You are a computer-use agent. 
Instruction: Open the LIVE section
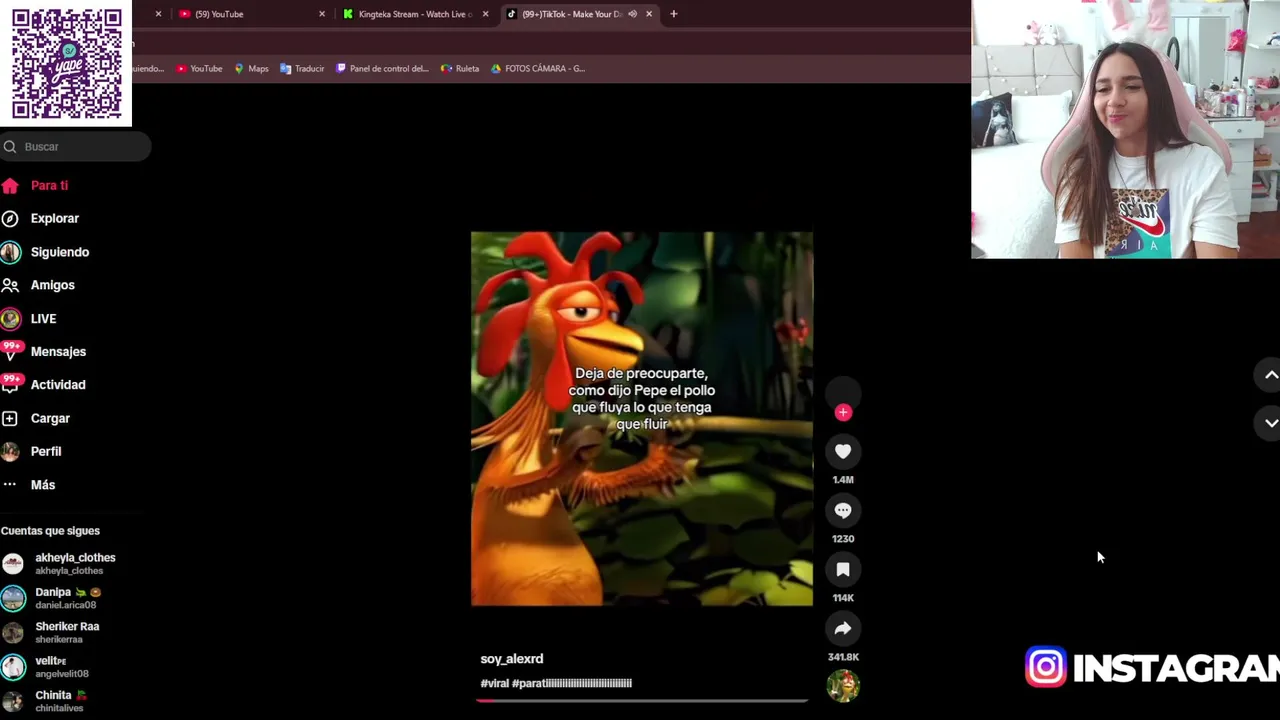43,318
